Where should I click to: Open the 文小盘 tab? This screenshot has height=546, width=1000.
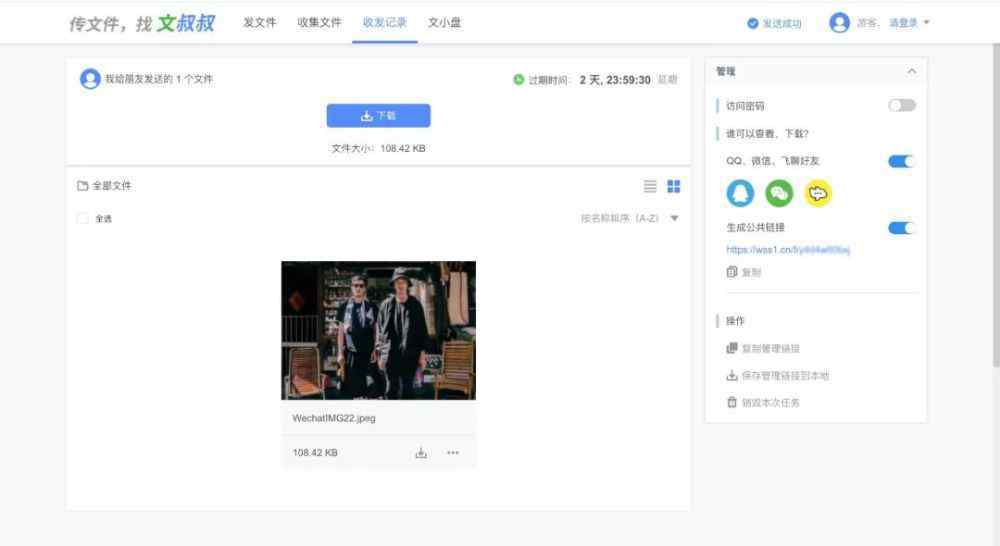tap(444, 22)
